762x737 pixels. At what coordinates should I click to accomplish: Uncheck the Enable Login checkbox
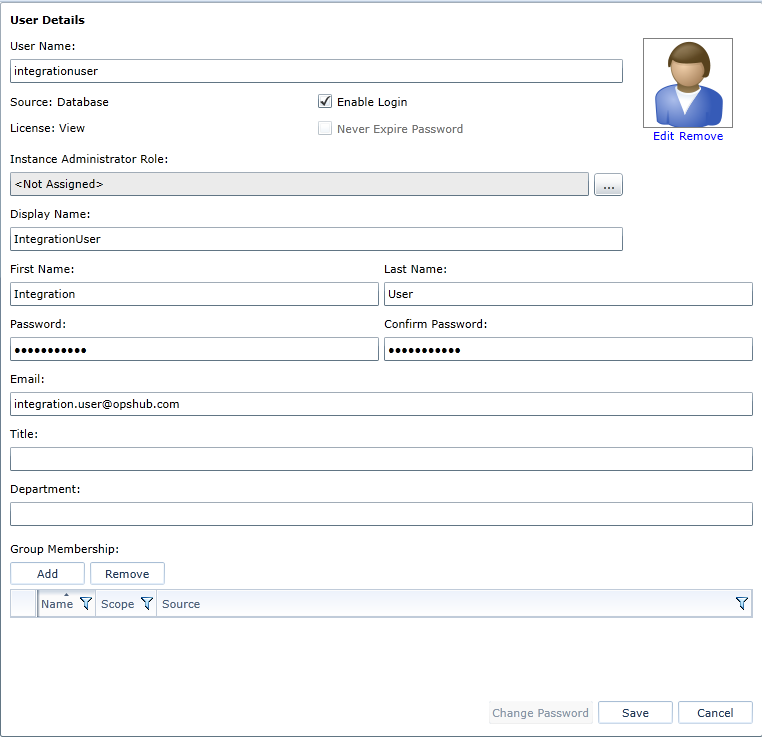click(325, 102)
